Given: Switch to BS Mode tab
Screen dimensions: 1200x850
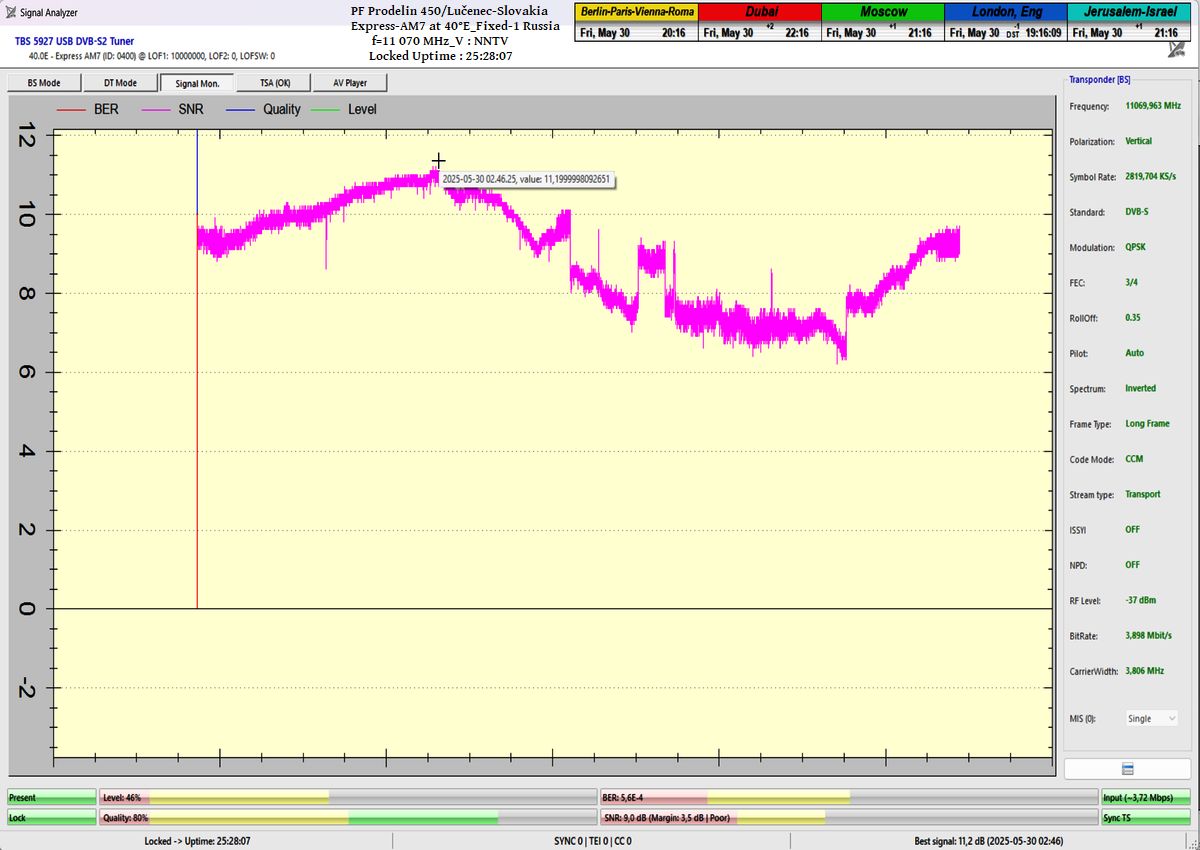Looking at the screenshot, I should click(x=43, y=83).
